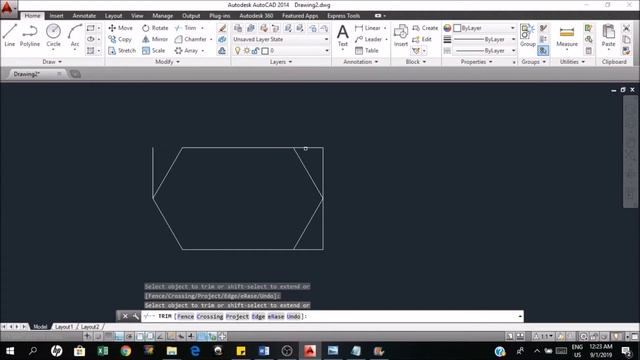Choose the Crossing option in command line
The width and height of the screenshot is (640, 360).
point(210,316)
